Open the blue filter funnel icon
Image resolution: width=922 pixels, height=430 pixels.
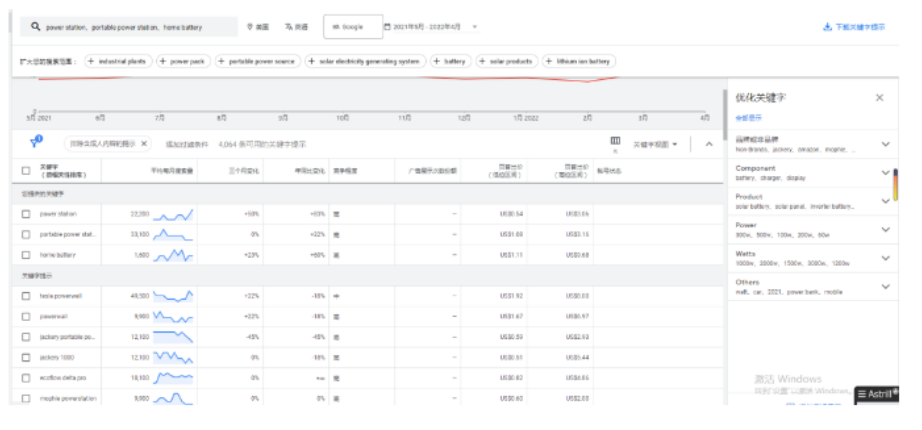(x=35, y=143)
